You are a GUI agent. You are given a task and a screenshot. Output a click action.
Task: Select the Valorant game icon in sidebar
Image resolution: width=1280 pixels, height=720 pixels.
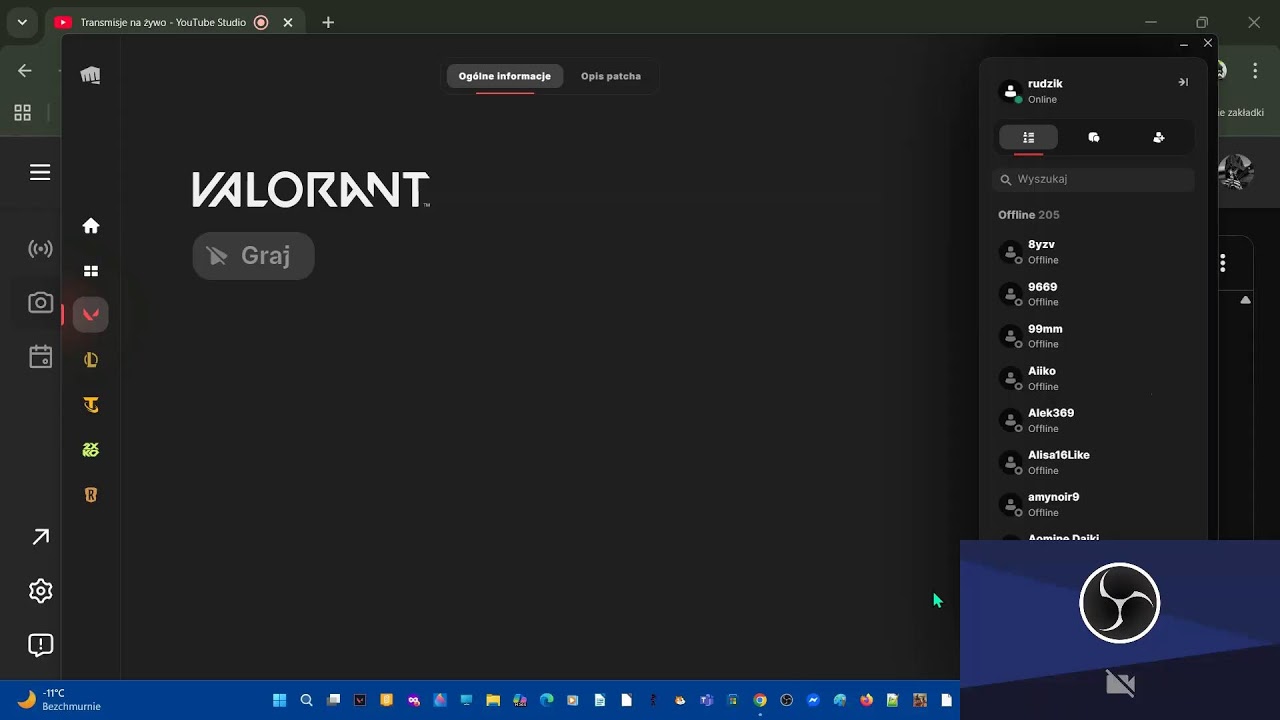click(91, 314)
